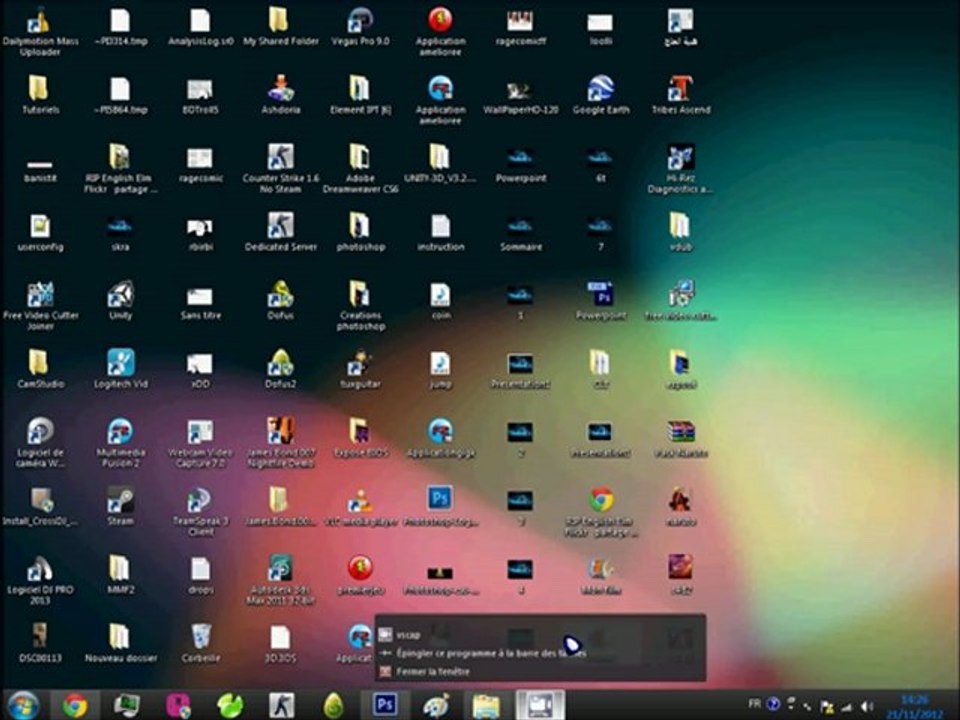Screen dimensions: 960x720
Task: Open Google Chrome from the taskbar
Action: pyautogui.click(x=75, y=705)
